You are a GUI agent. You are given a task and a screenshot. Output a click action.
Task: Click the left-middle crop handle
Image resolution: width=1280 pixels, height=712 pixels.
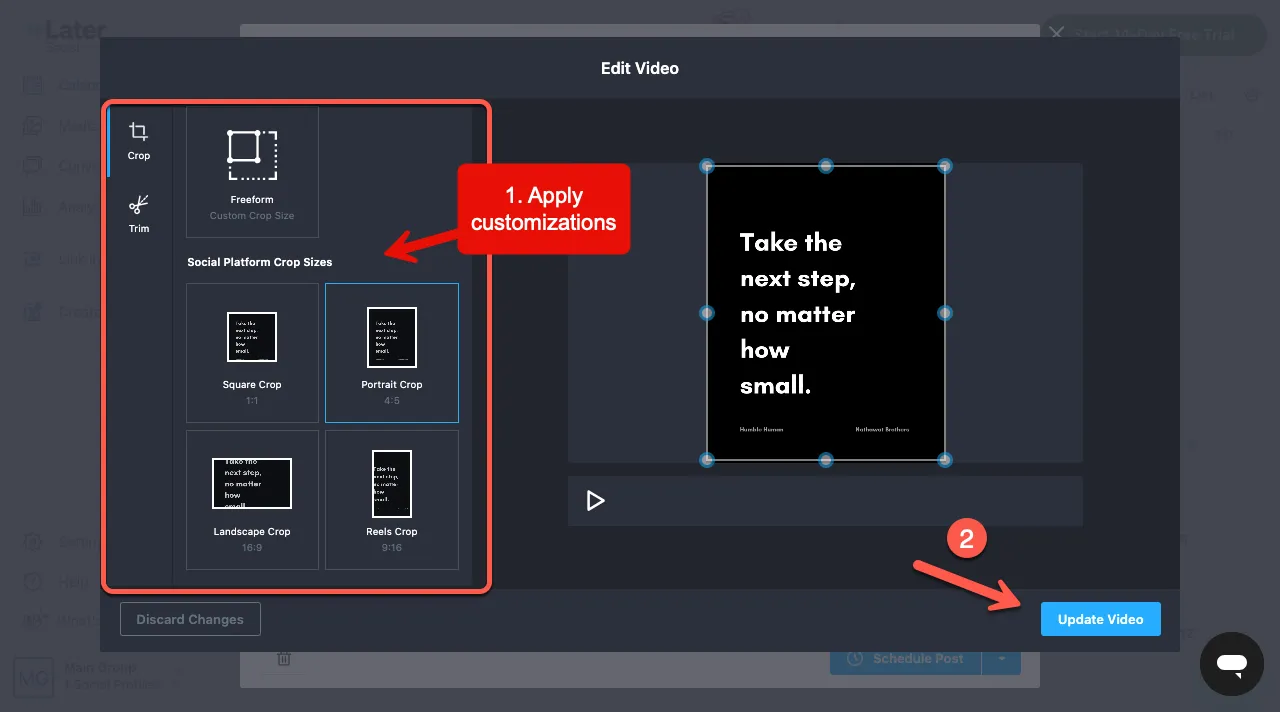click(x=707, y=313)
